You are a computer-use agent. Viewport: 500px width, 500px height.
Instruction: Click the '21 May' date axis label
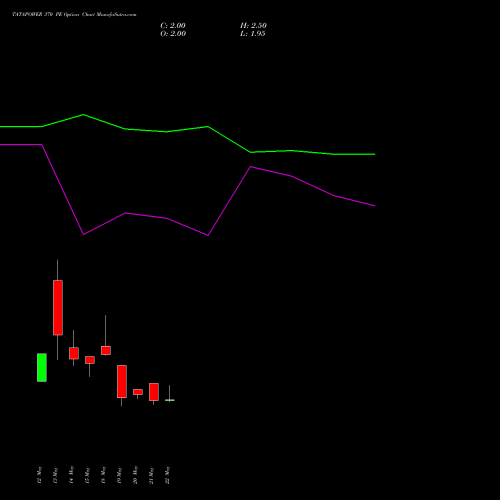point(151,475)
